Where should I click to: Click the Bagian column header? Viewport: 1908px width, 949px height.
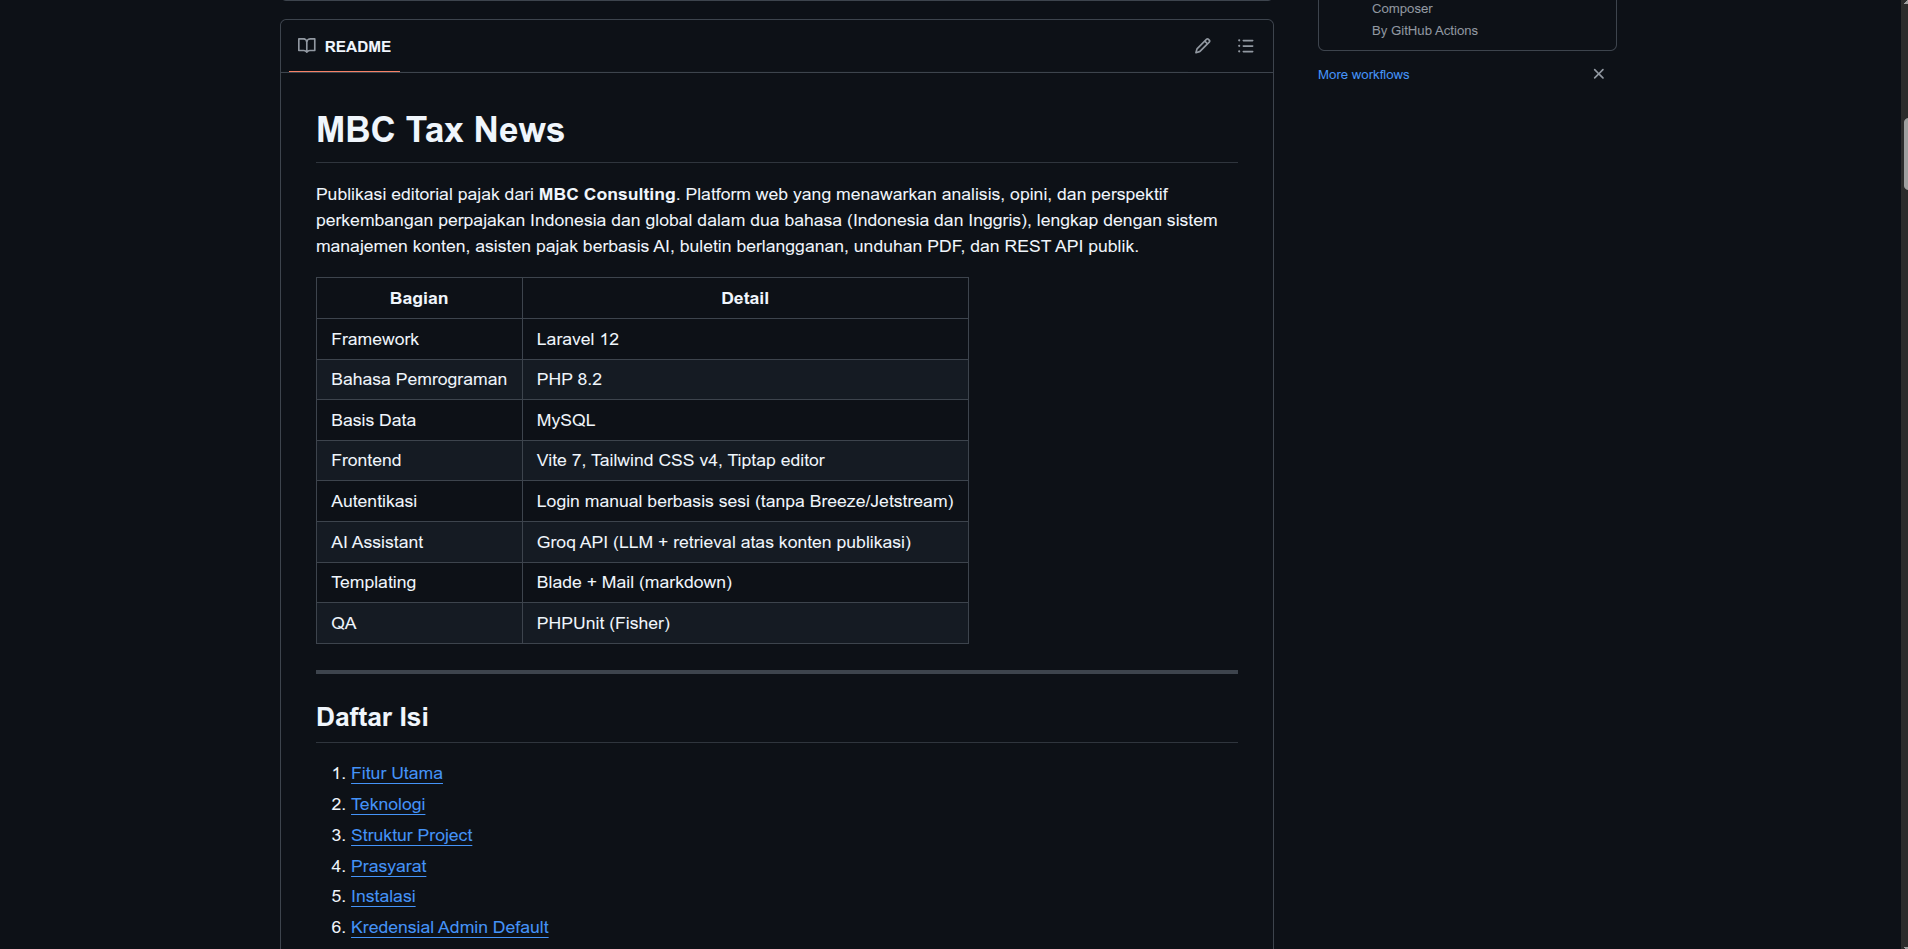(419, 298)
